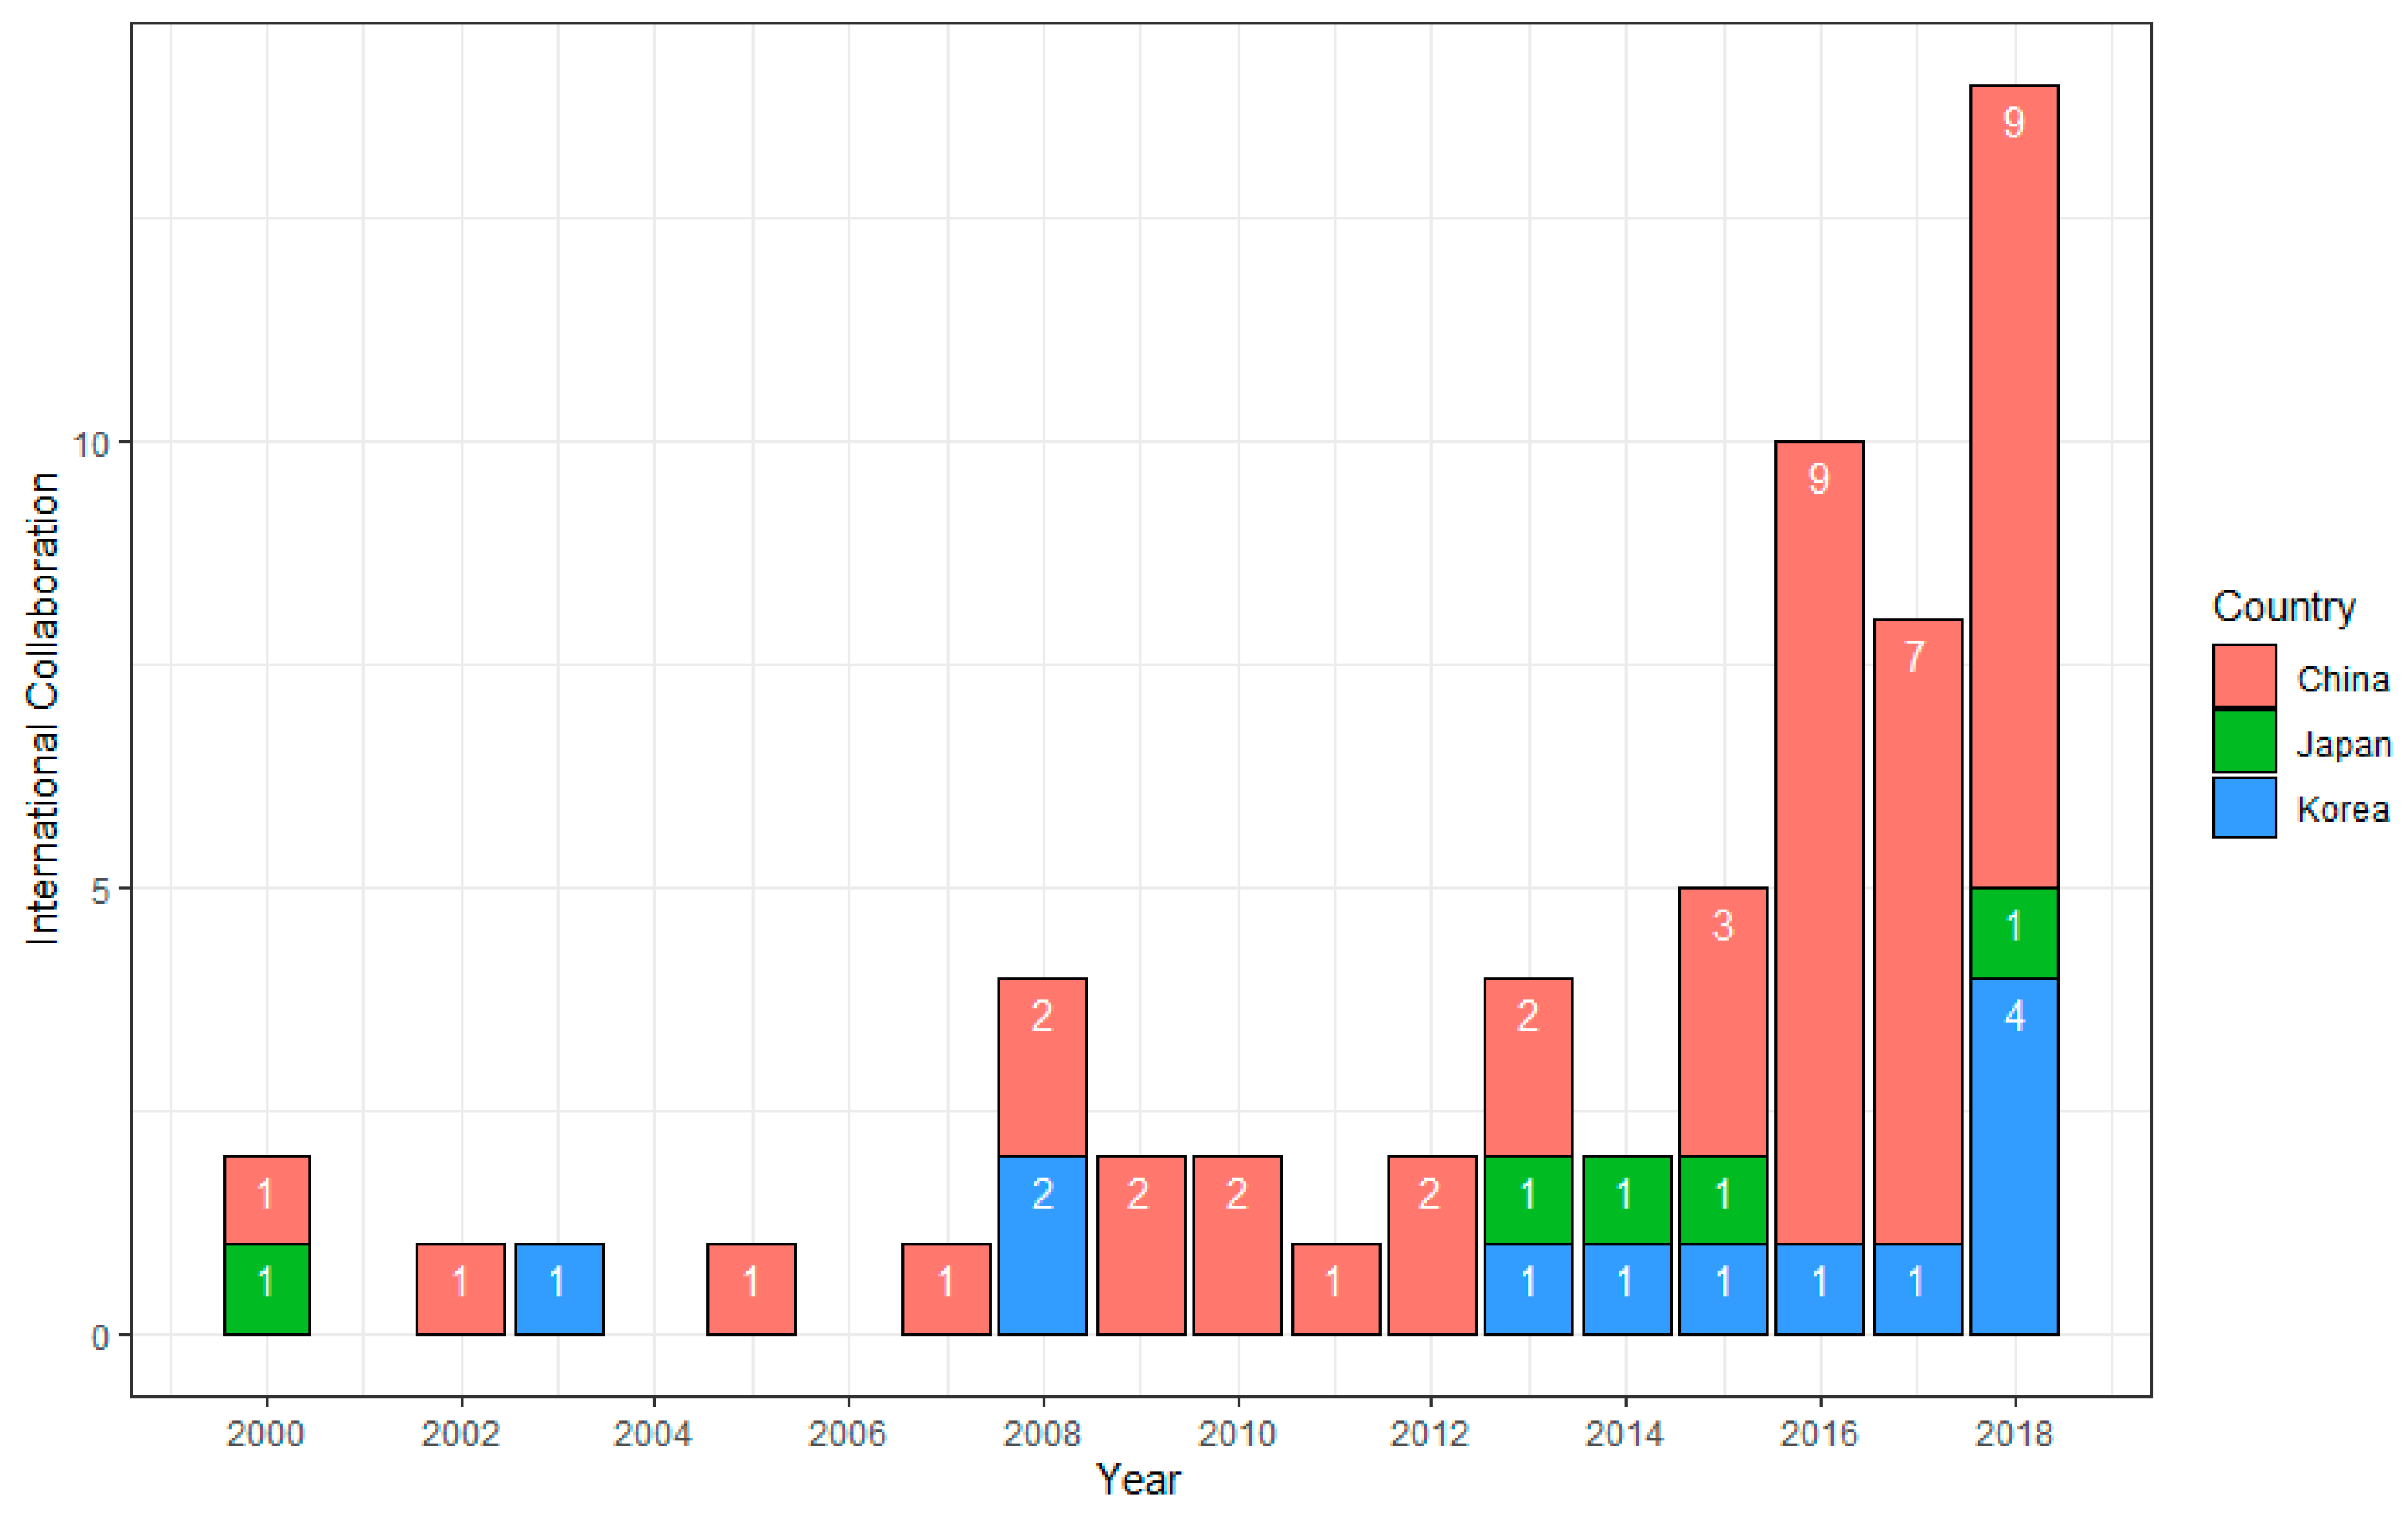Viewport: 2408px width, 1517px height.
Task: Select the 2009 China bar labeled 2
Action: (1141, 1245)
